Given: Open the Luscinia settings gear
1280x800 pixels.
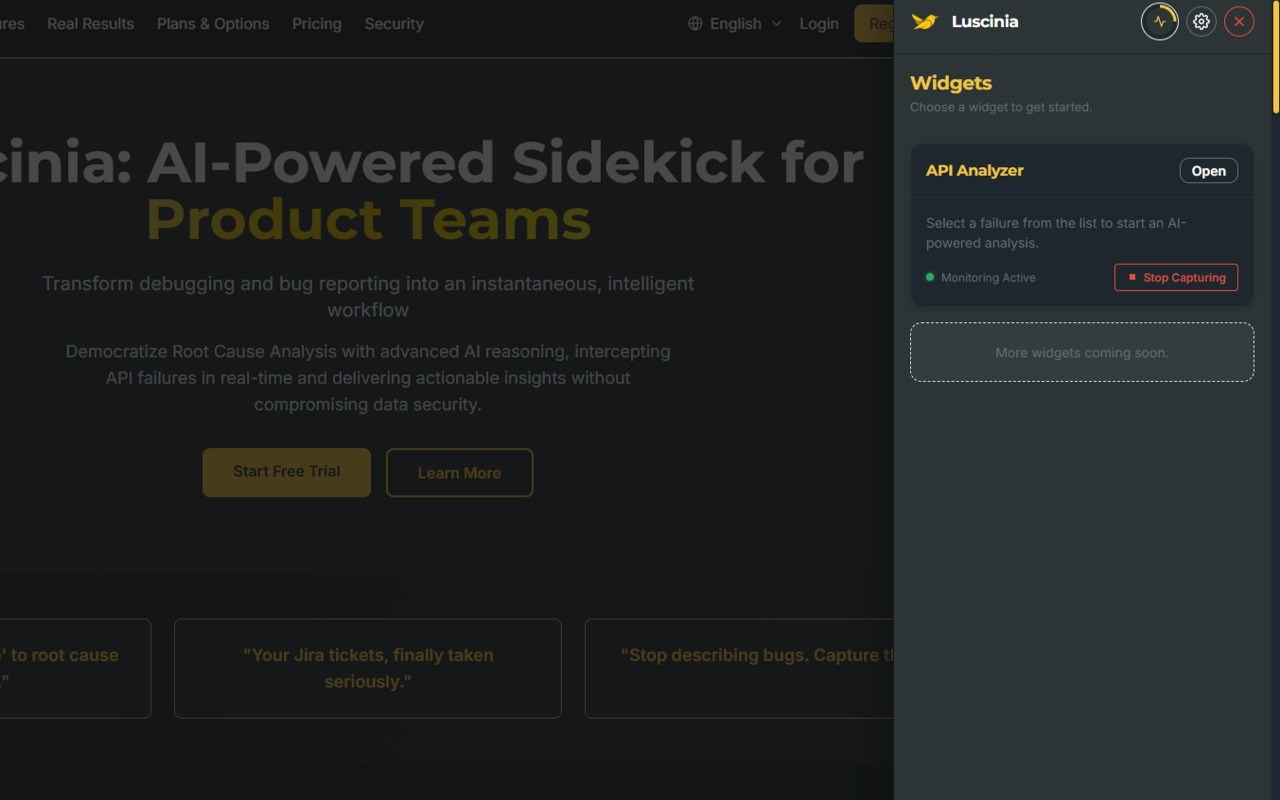Looking at the screenshot, I should click(1201, 21).
